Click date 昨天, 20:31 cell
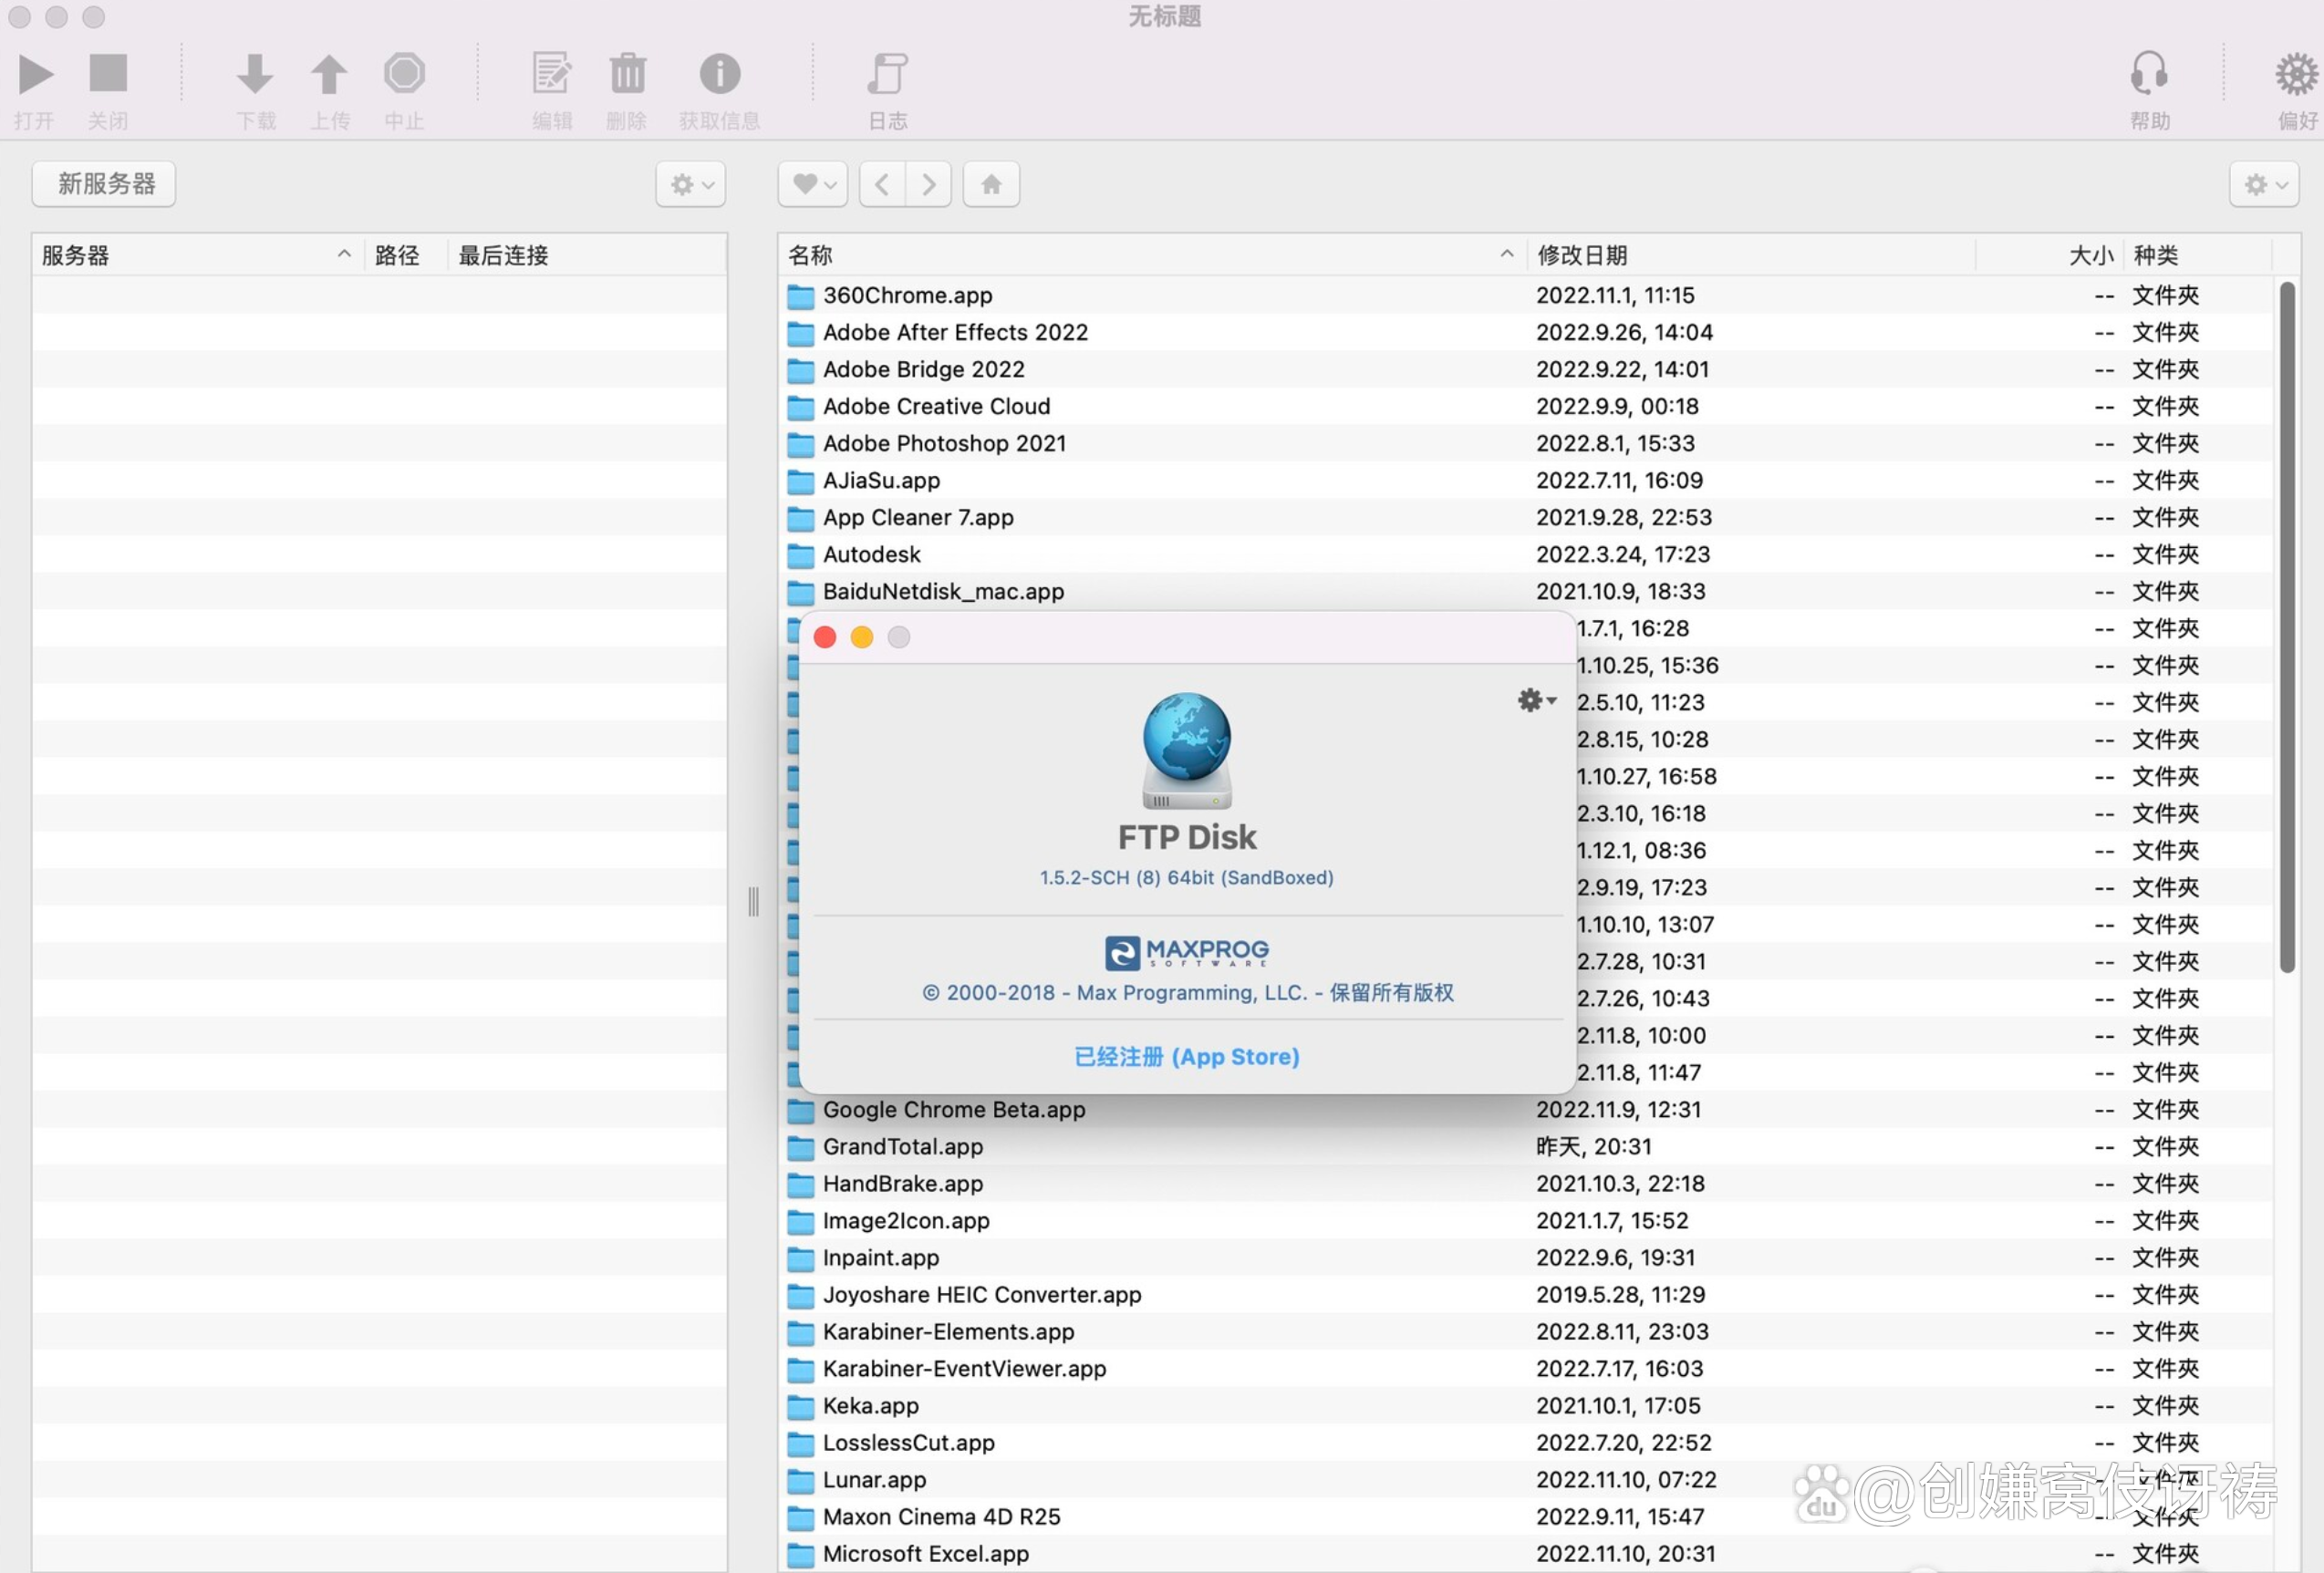 click(x=1593, y=1147)
